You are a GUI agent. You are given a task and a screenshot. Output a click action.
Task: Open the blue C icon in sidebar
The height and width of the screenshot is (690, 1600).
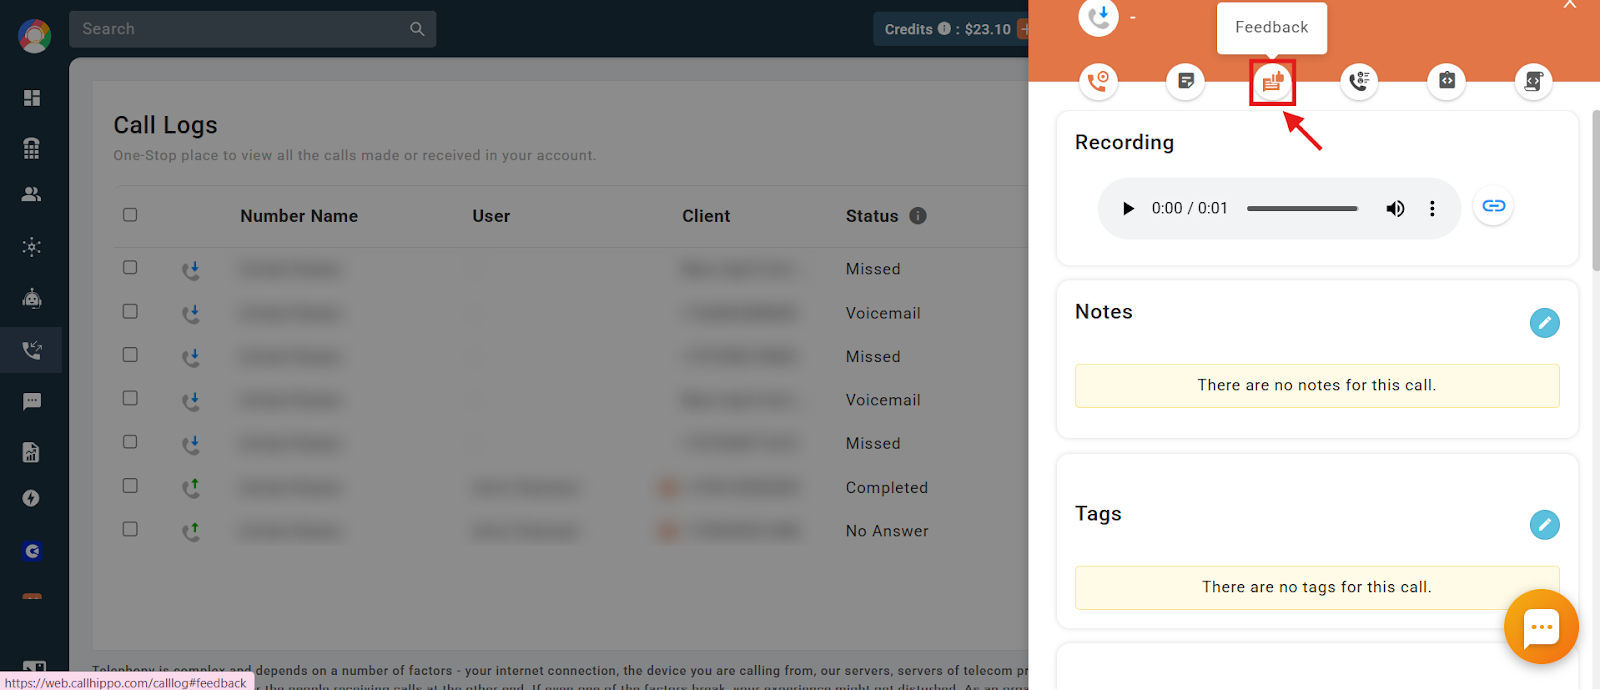click(32, 551)
